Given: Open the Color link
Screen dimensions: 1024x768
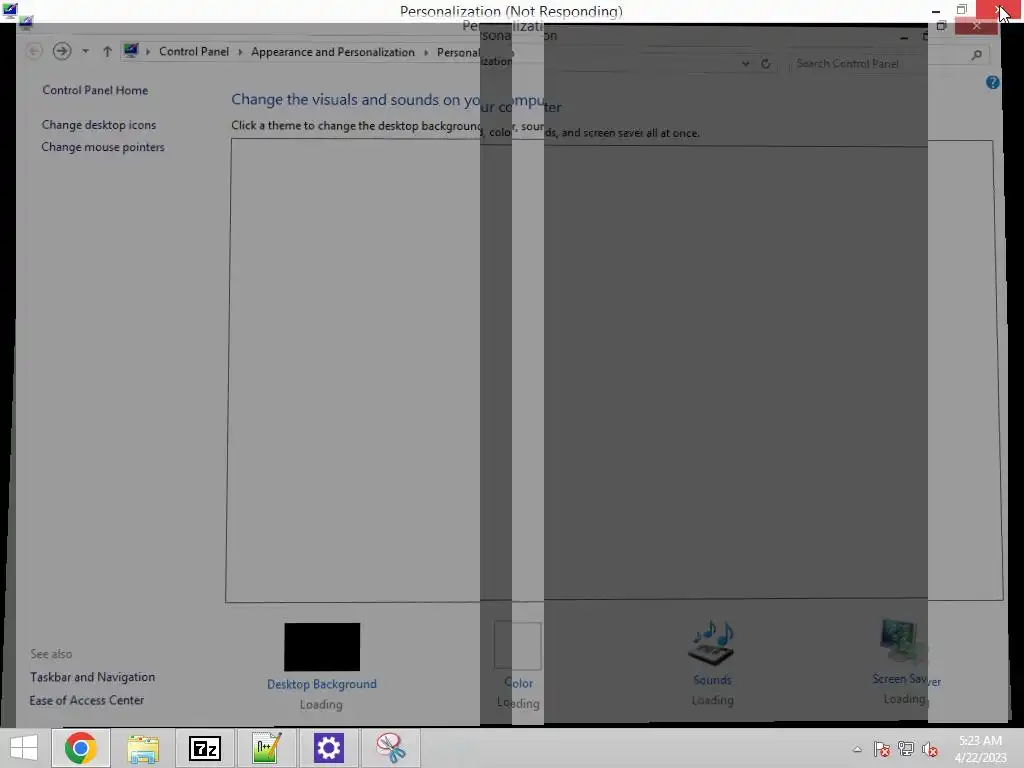Looking at the screenshot, I should click(x=519, y=683).
